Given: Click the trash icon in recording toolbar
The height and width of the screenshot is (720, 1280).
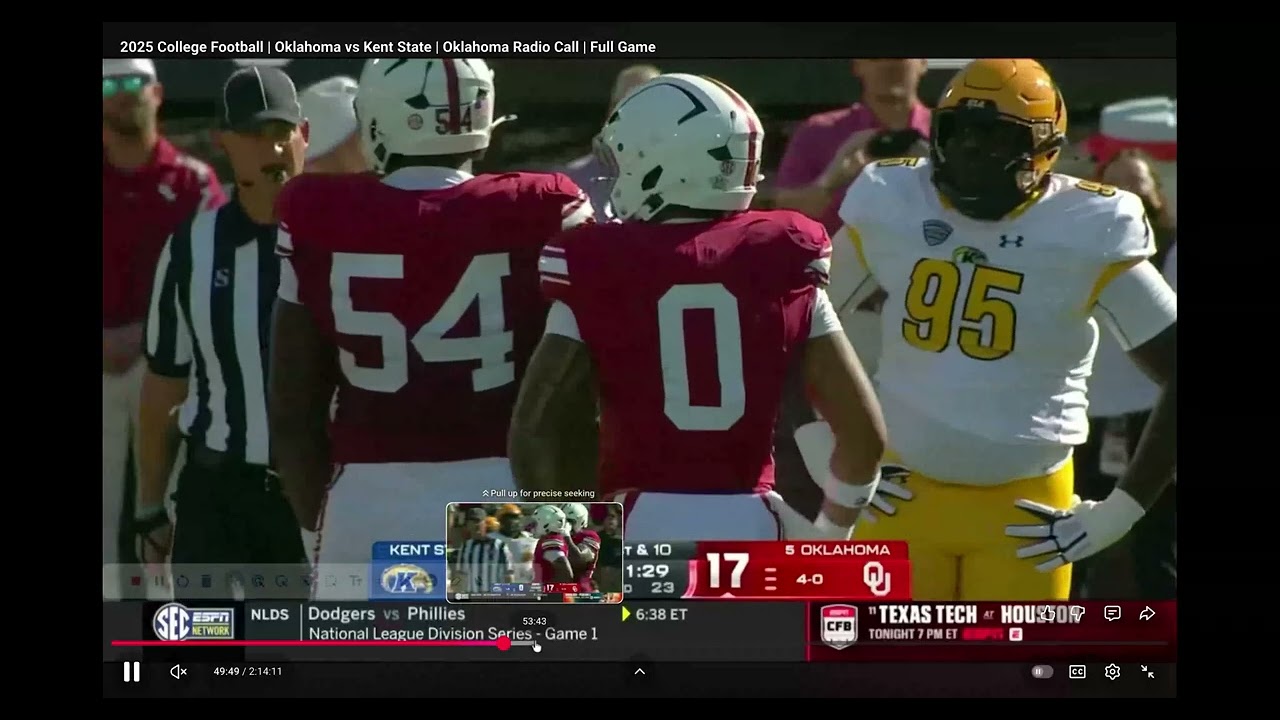Looking at the screenshot, I should pyautogui.click(x=206, y=581).
